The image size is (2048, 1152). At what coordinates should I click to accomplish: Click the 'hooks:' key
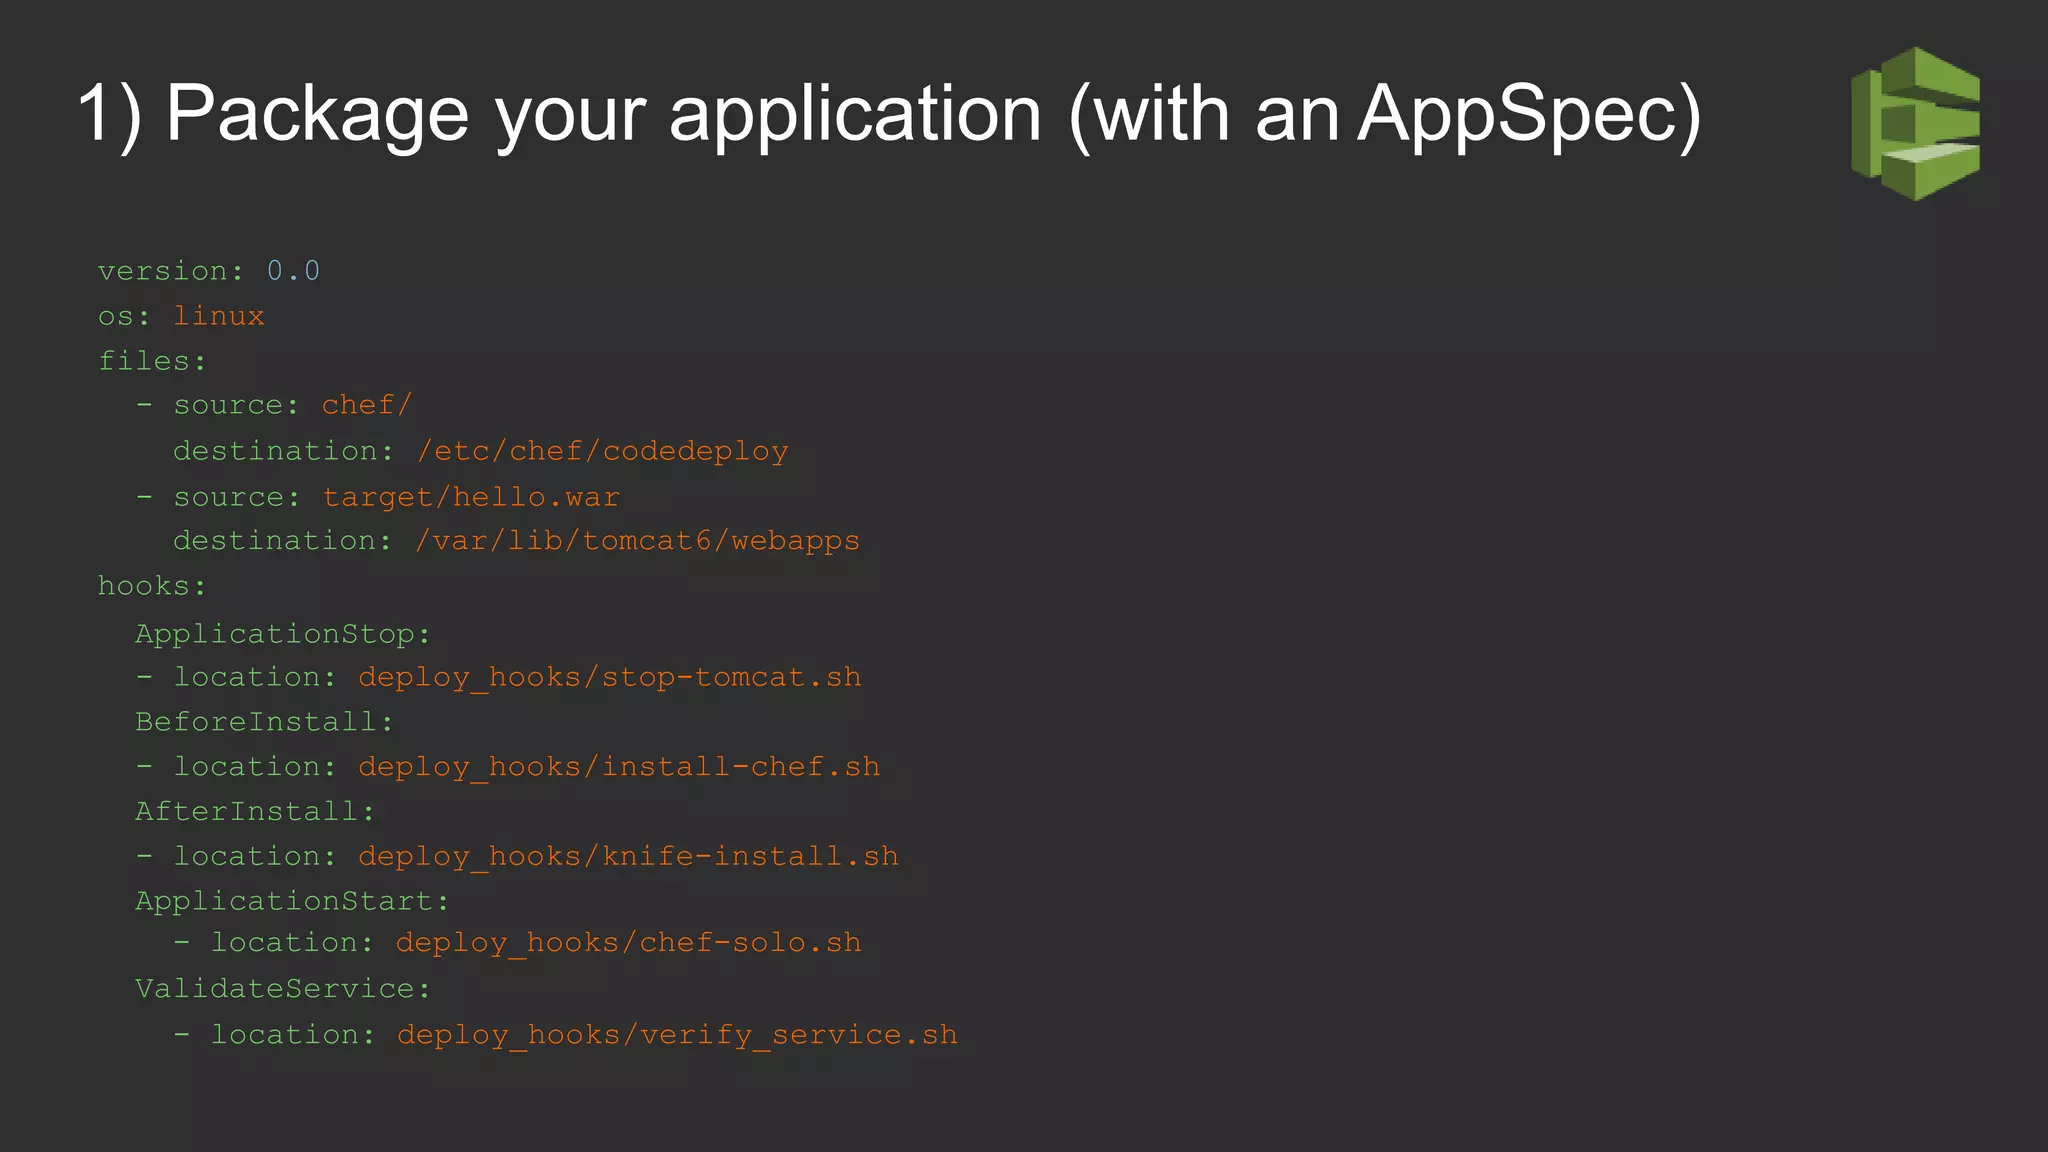point(152,586)
